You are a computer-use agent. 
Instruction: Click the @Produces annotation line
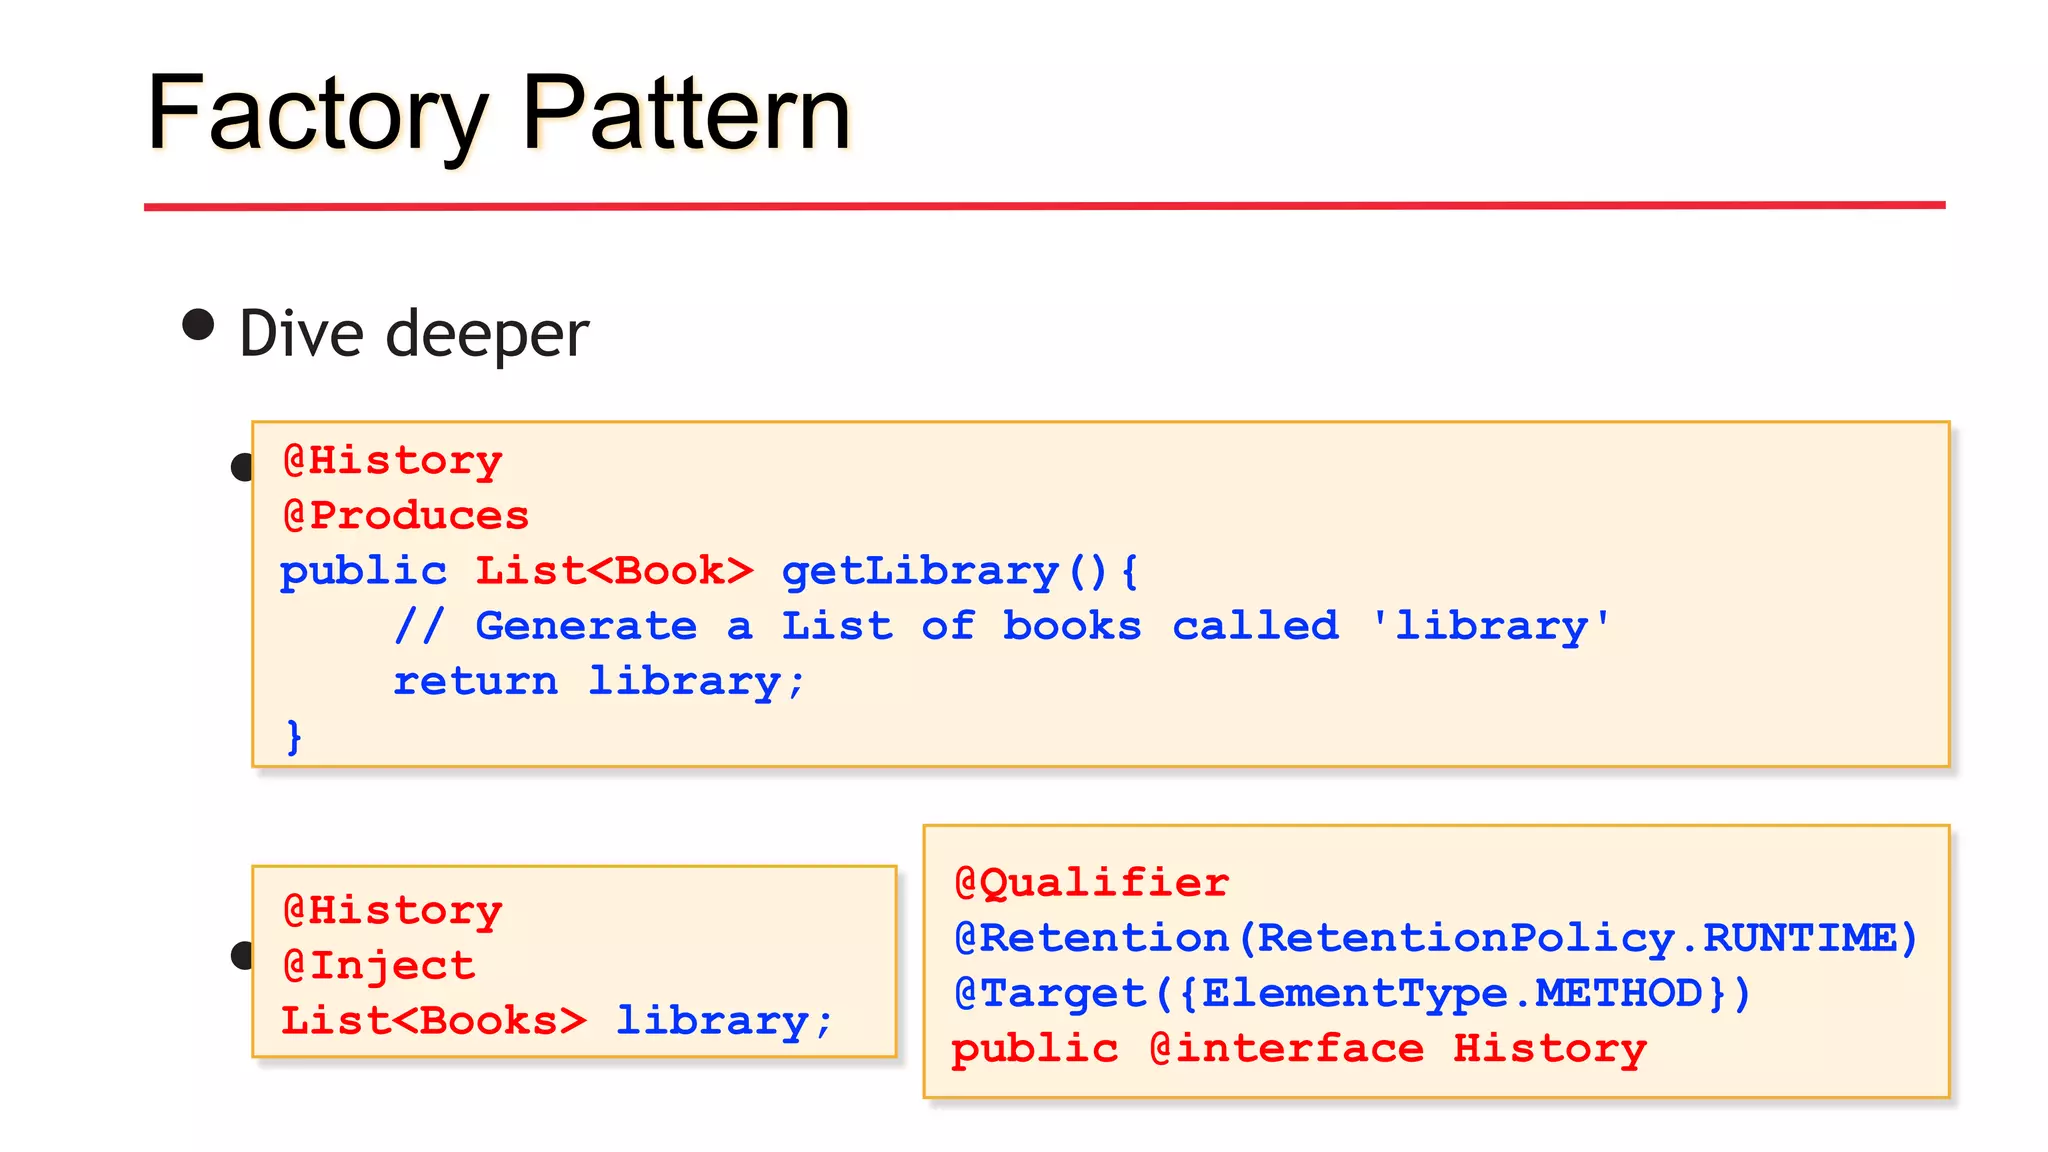[x=405, y=516]
